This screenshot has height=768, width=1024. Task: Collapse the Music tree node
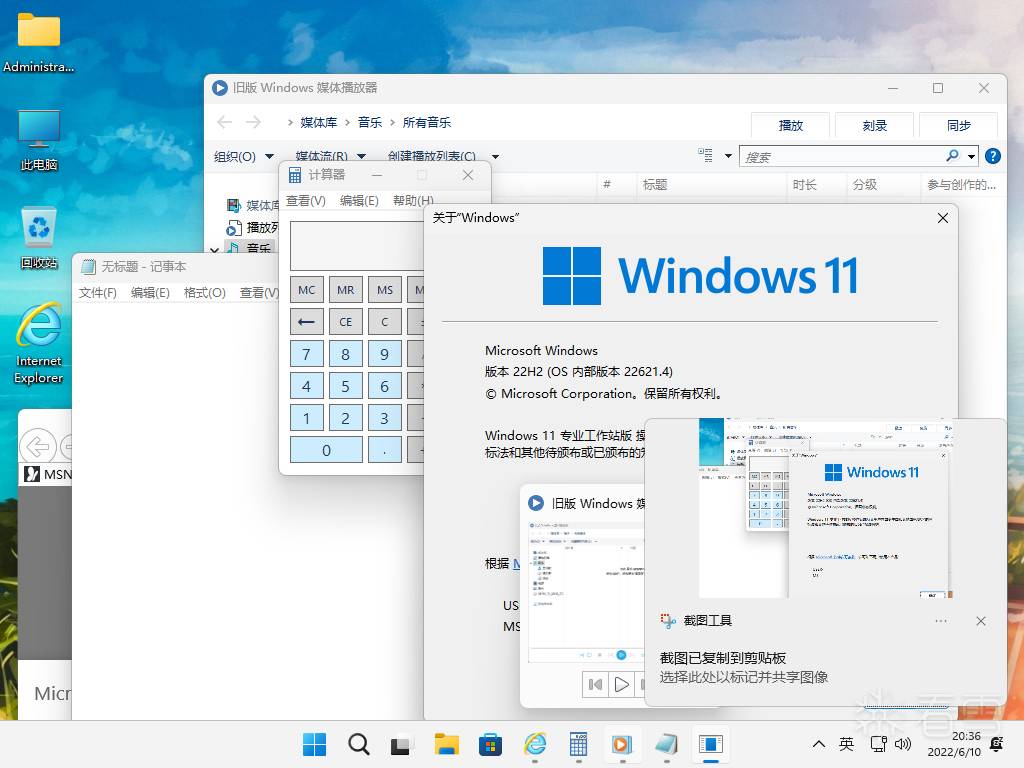click(214, 249)
